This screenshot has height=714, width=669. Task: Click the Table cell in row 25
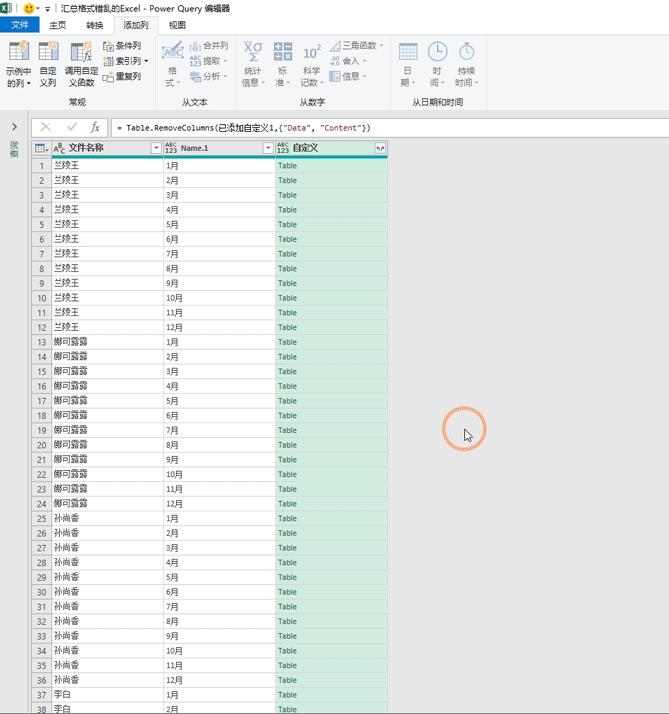[332, 518]
